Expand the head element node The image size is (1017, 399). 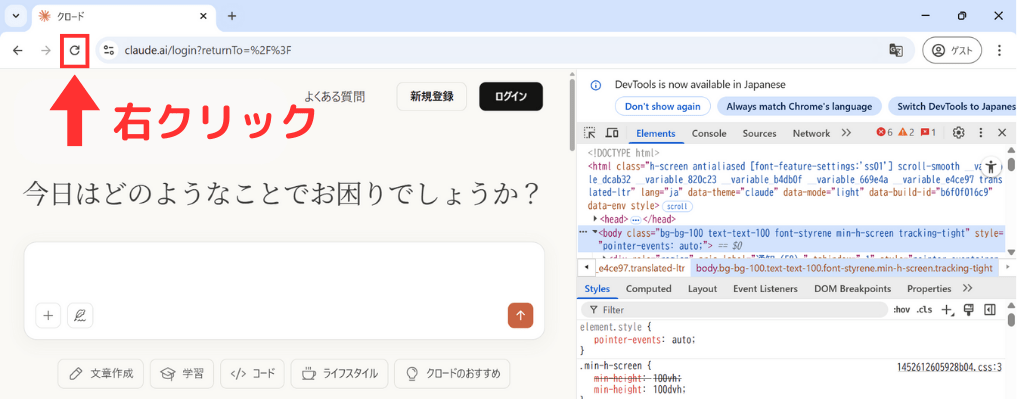(x=596, y=219)
